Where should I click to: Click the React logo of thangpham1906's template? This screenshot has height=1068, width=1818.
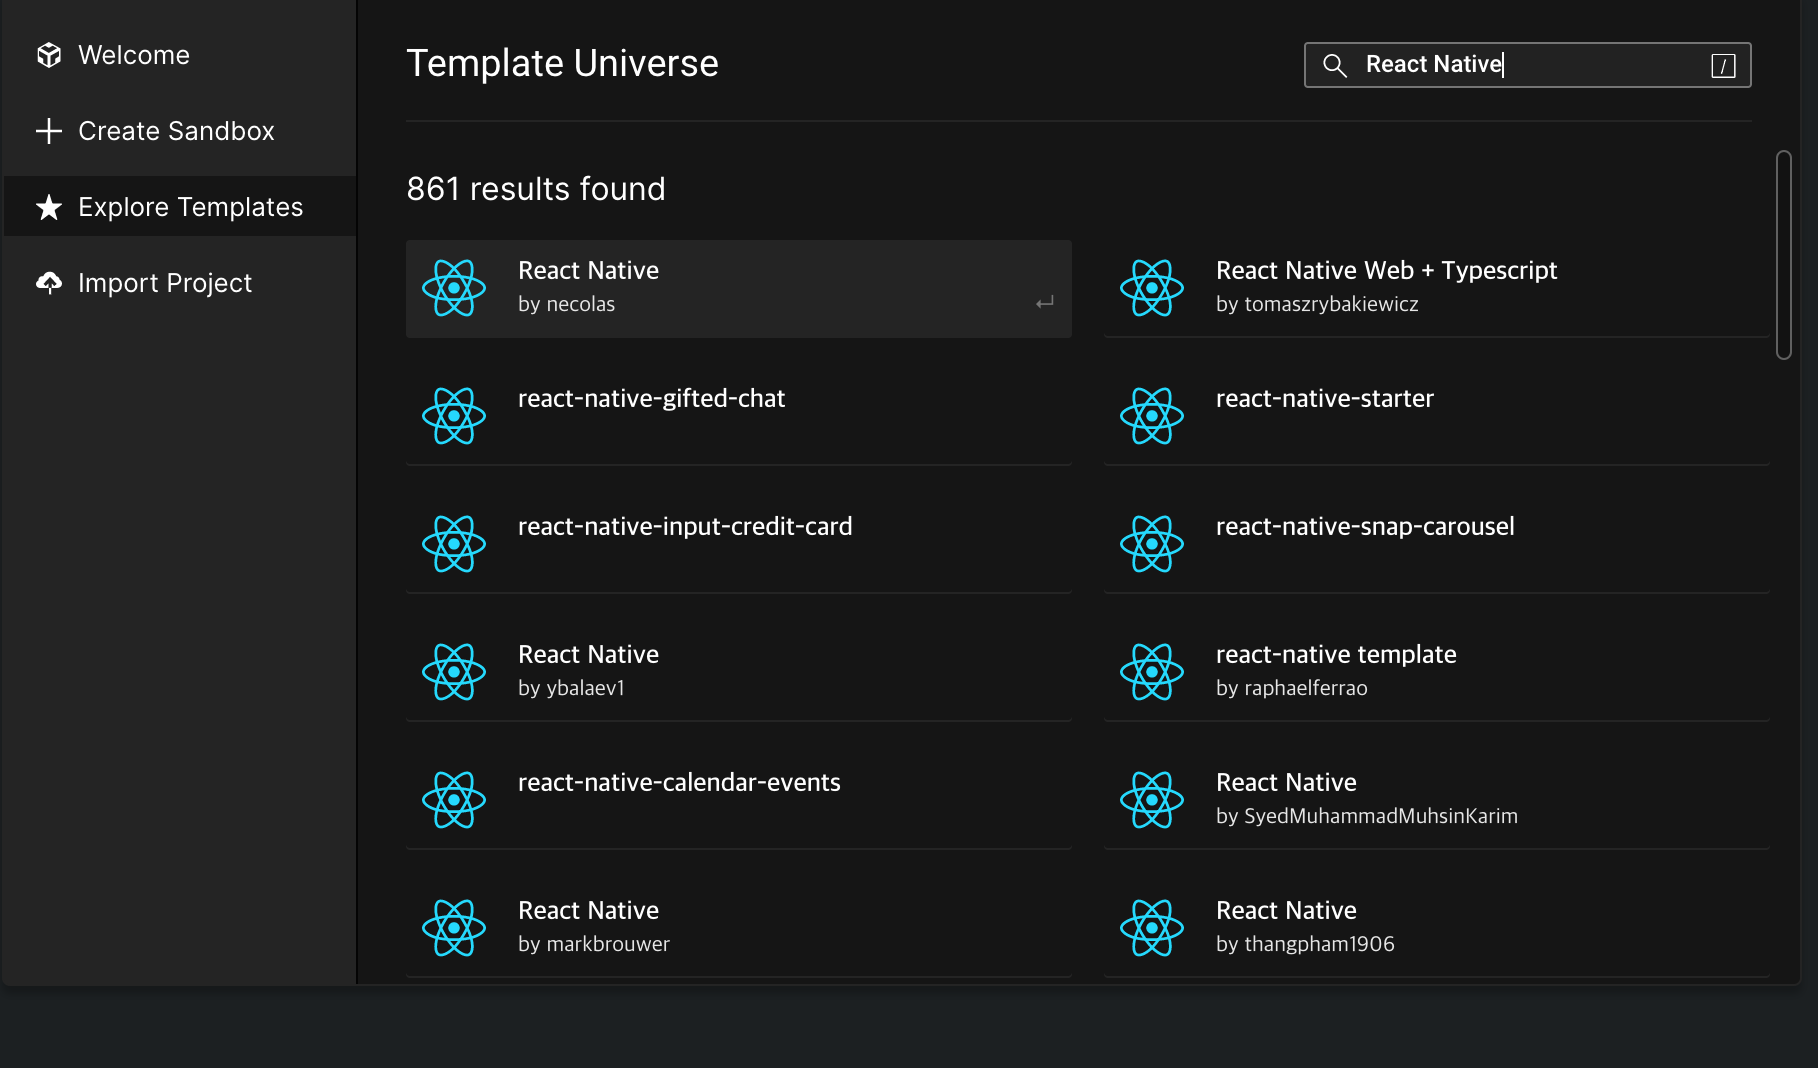click(x=1152, y=928)
